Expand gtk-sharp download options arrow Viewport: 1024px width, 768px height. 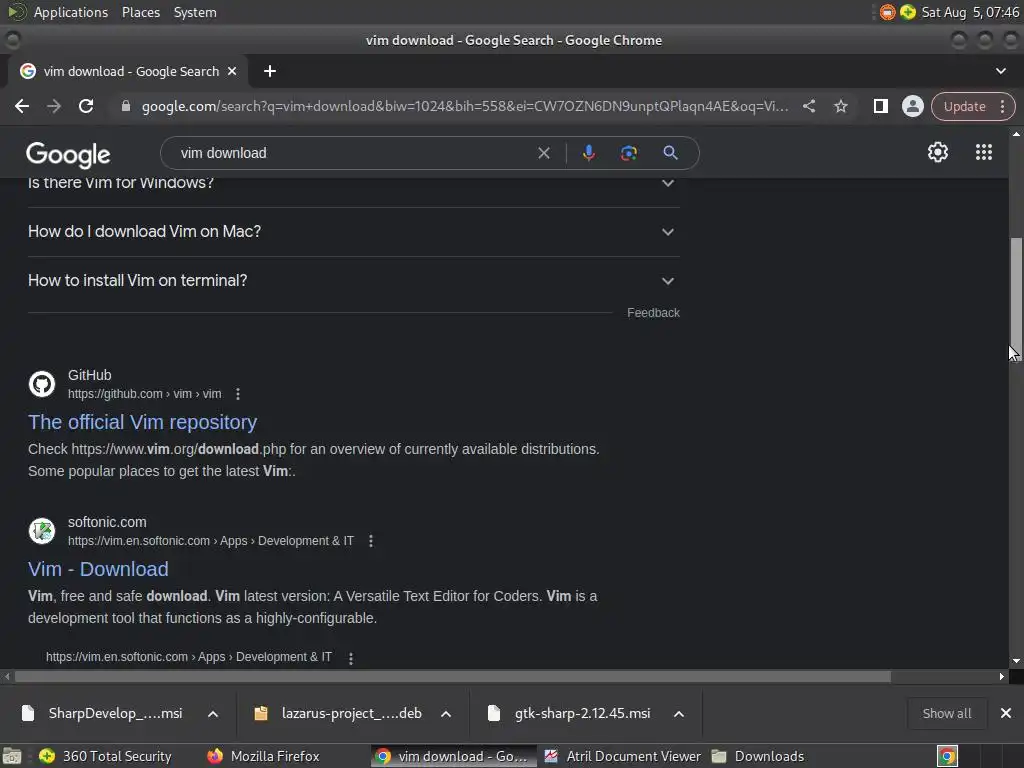coord(679,714)
